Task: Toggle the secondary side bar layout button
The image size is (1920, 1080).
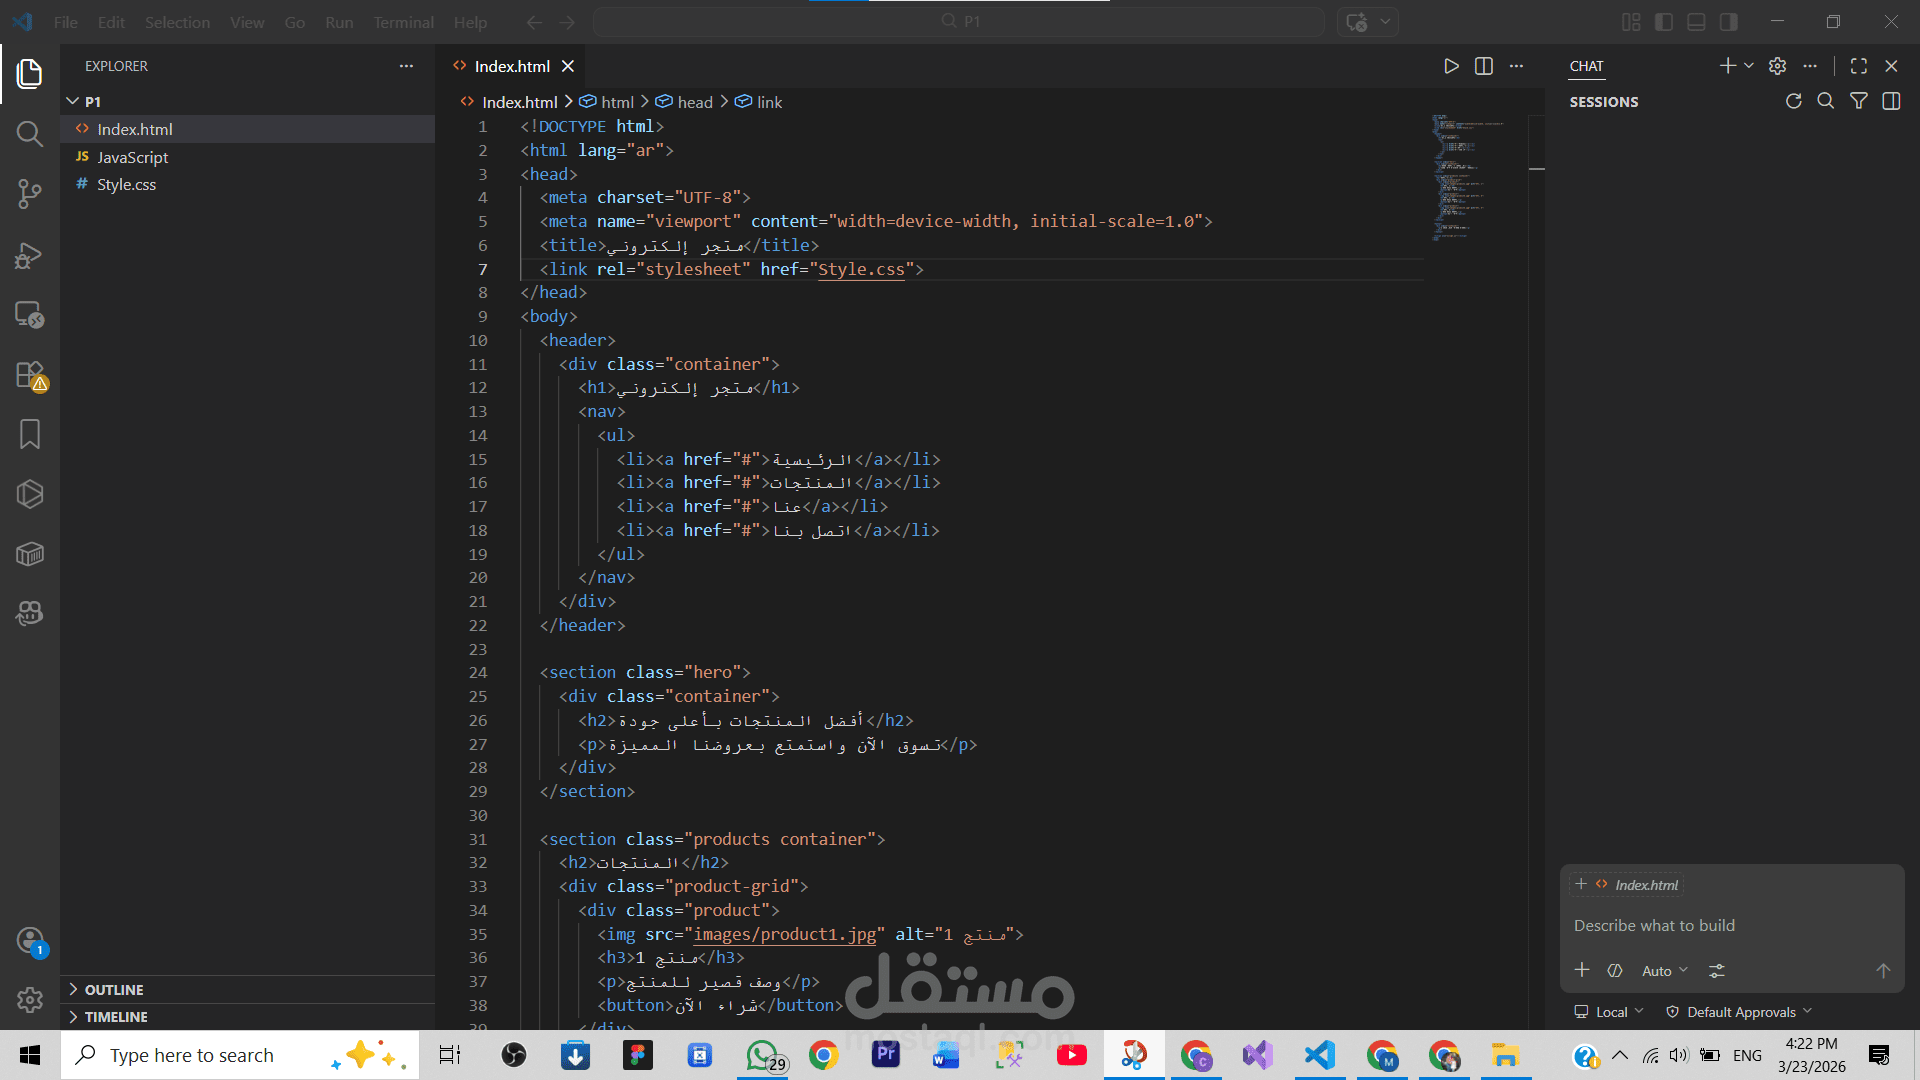Action: 1728,22
